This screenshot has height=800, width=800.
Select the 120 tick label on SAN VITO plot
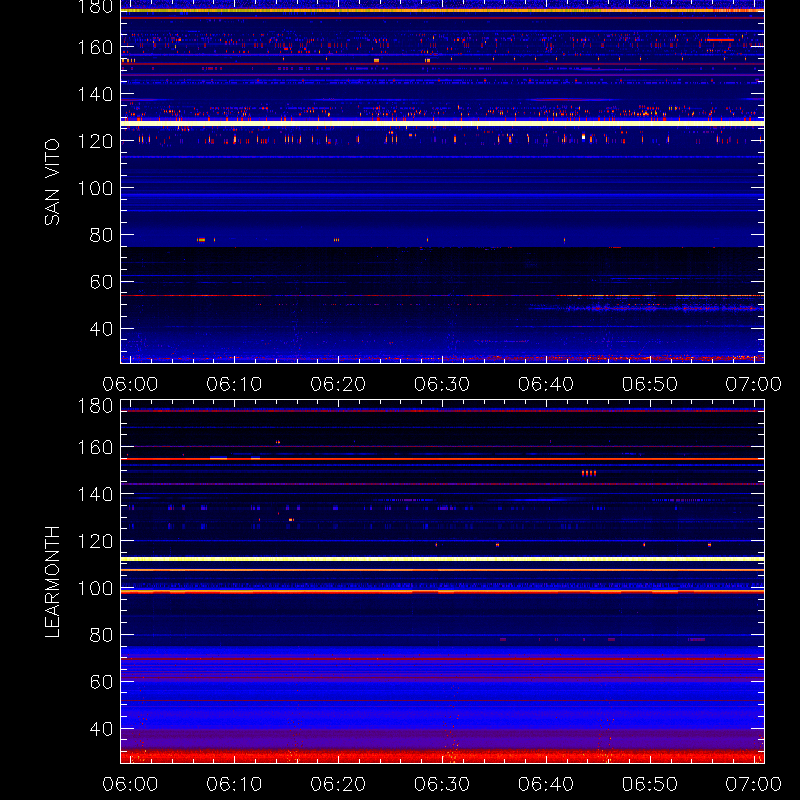(95, 141)
